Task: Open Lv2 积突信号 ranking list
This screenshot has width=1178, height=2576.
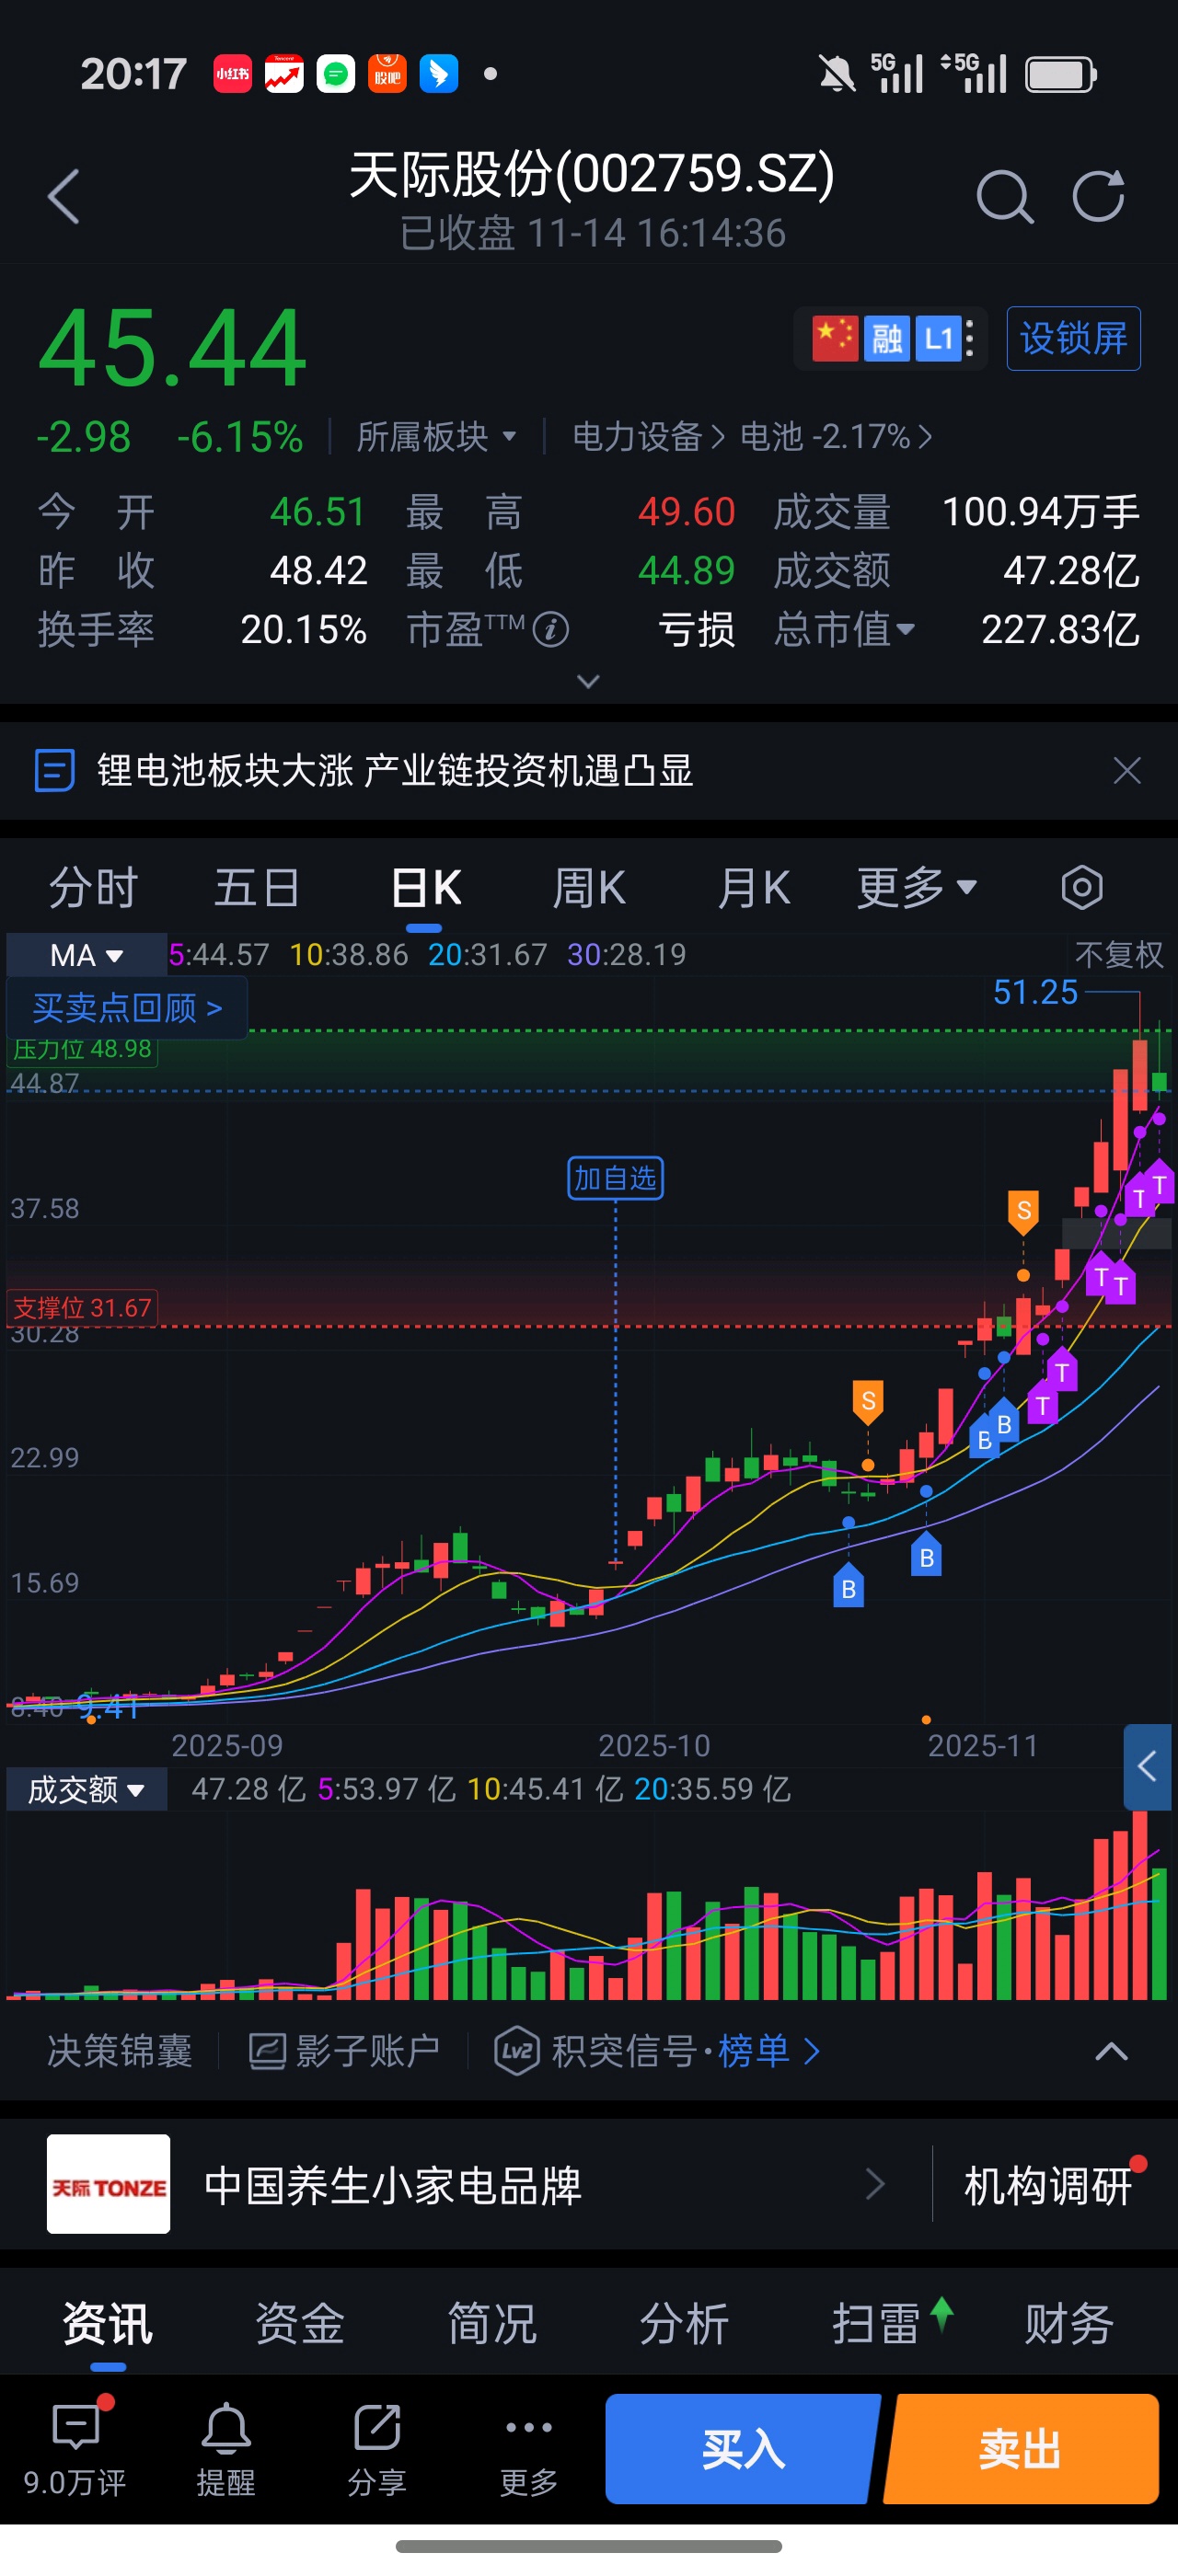Action: (658, 2052)
